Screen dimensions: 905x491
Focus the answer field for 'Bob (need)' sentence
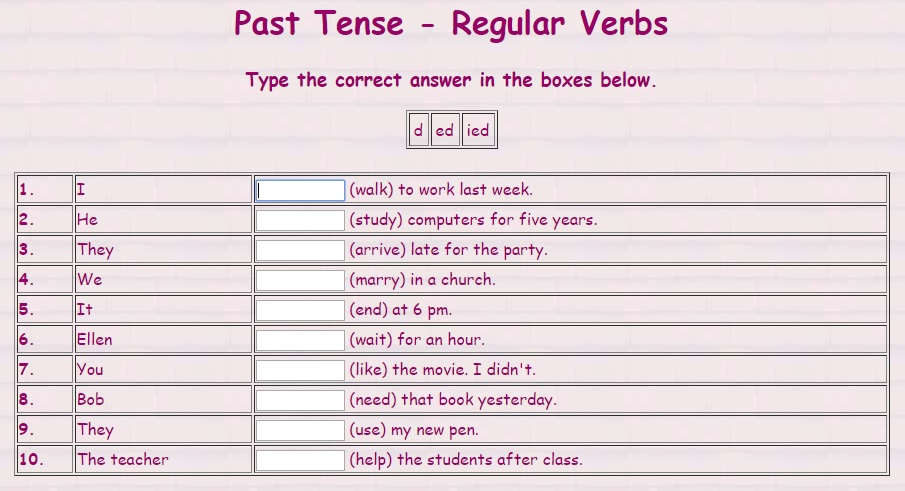pyautogui.click(x=300, y=400)
